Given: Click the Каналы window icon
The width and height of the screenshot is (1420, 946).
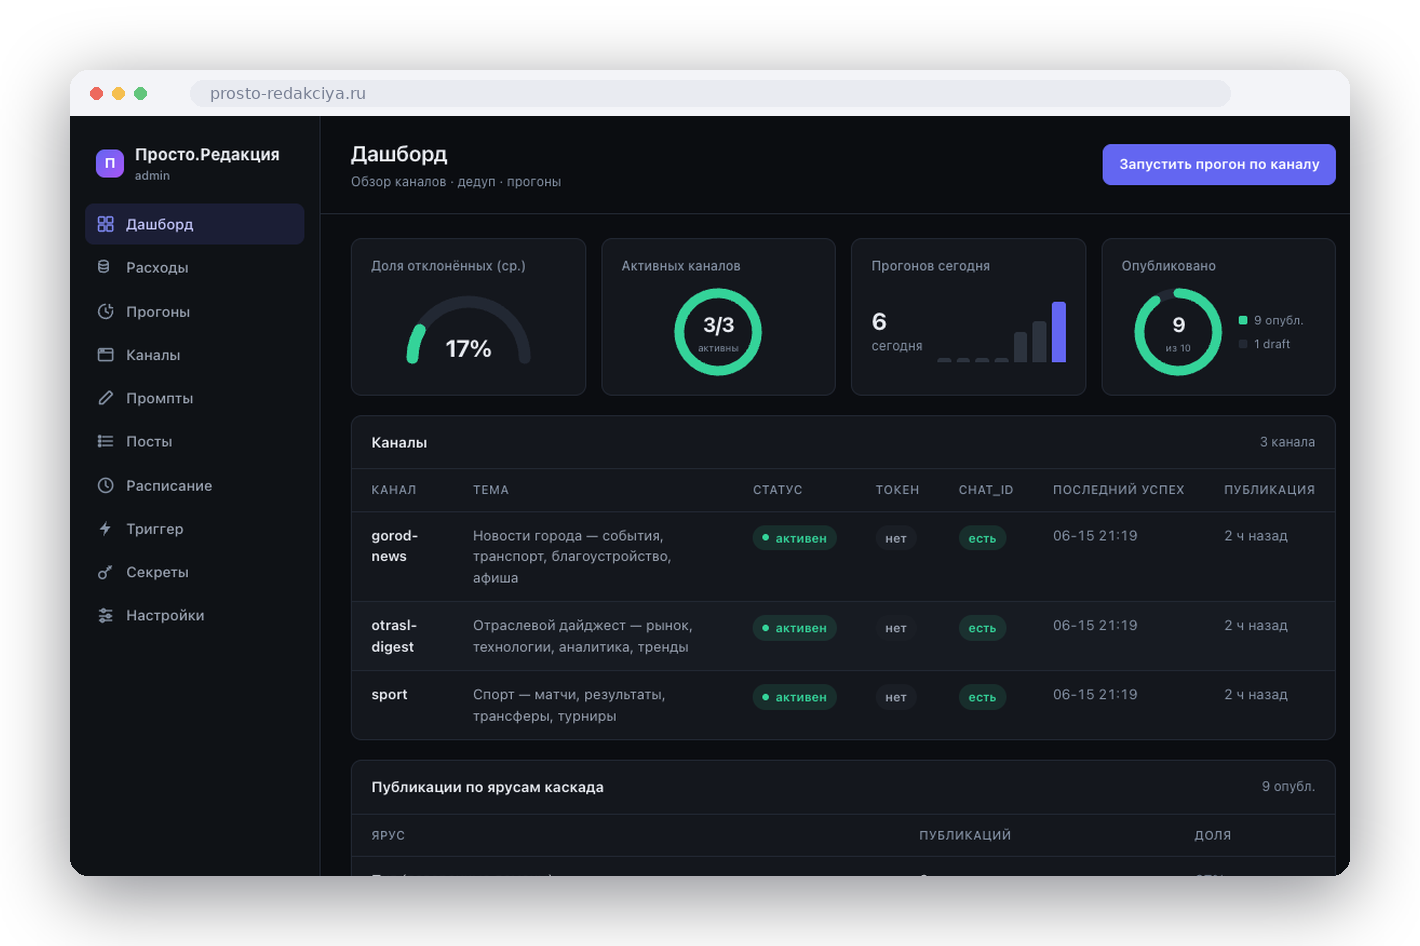Looking at the screenshot, I should point(105,354).
